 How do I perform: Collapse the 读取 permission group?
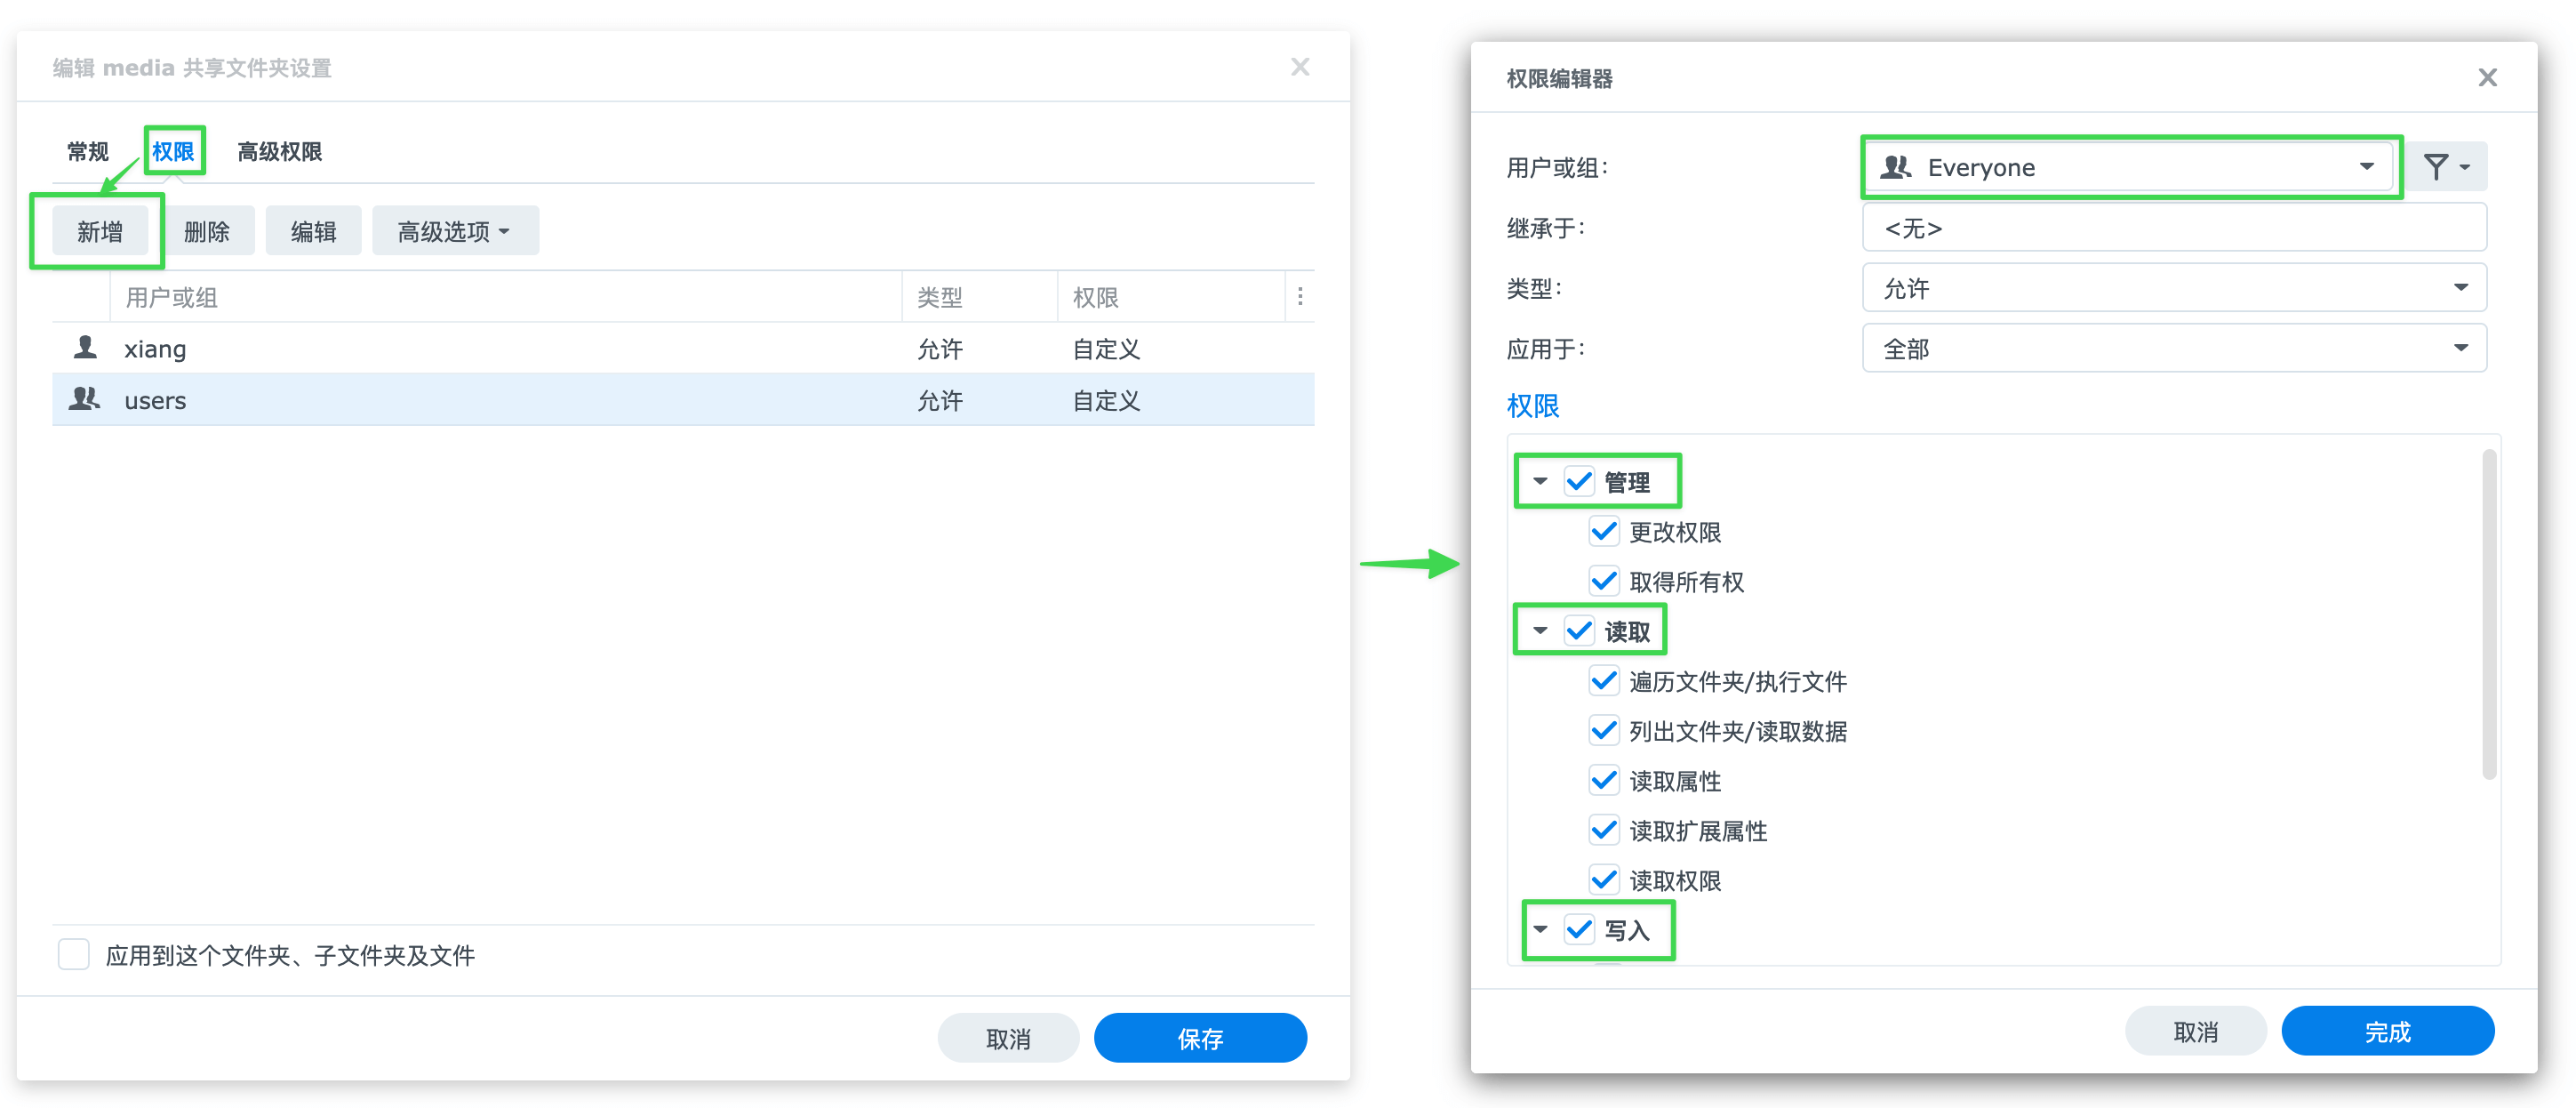[x=1540, y=631]
